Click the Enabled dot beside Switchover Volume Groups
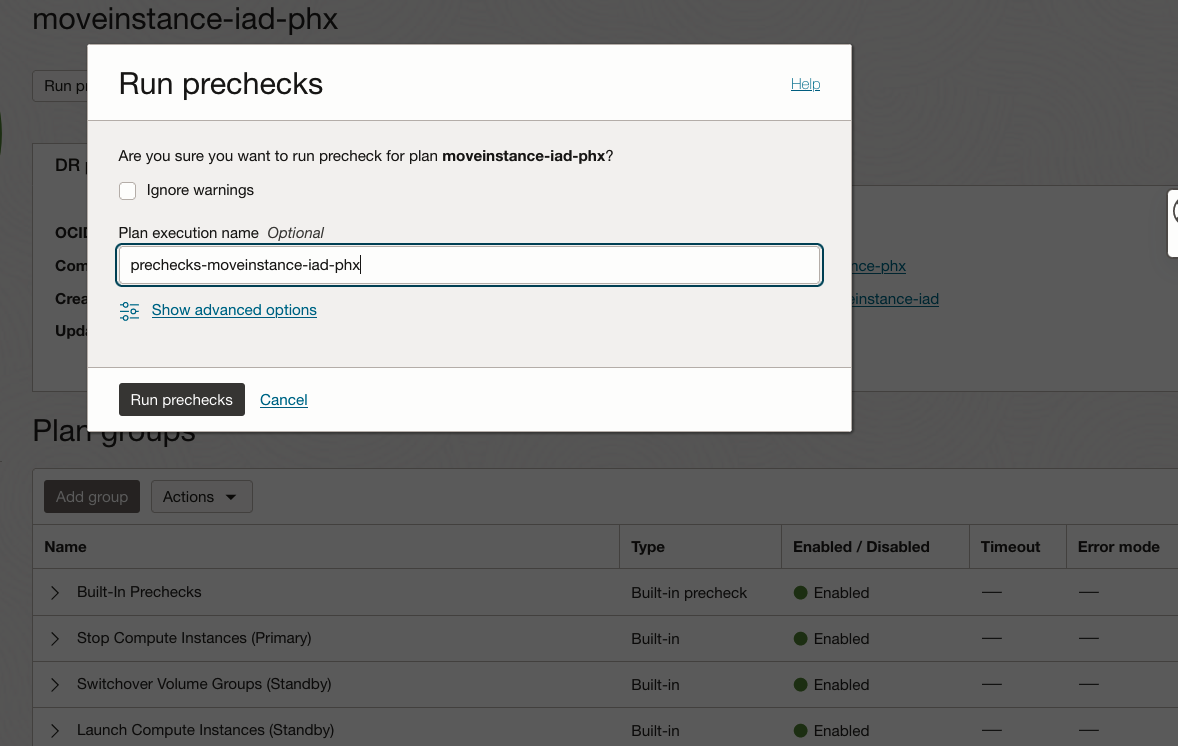 (801, 684)
